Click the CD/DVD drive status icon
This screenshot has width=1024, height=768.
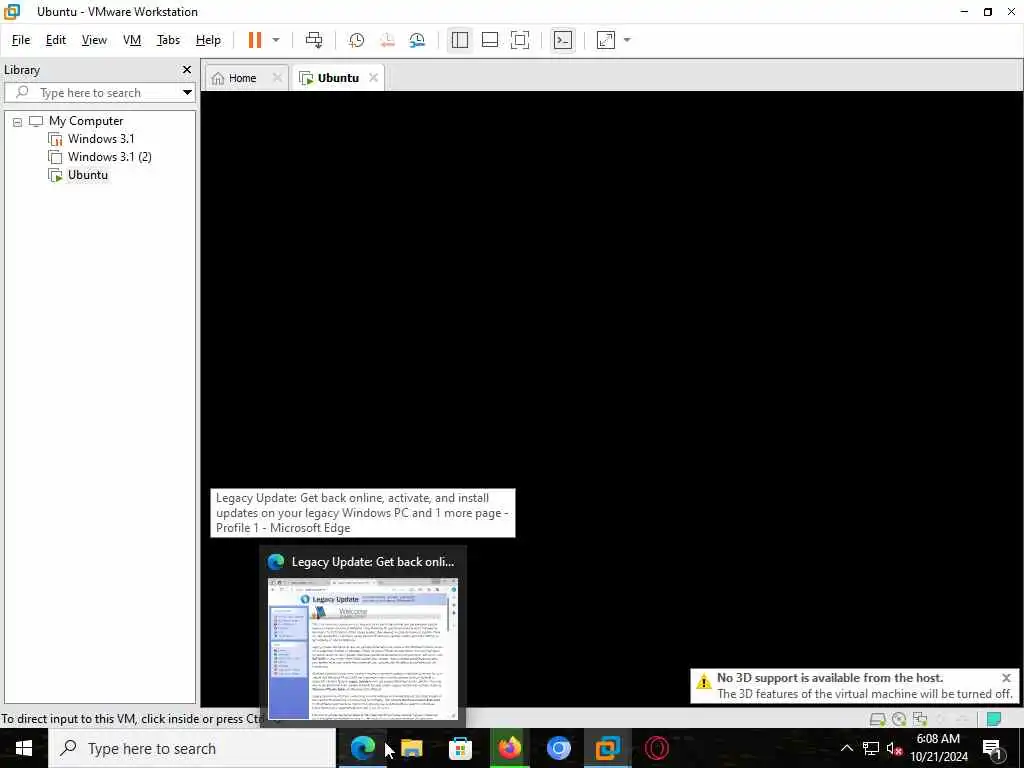click(x=899, y=719)
